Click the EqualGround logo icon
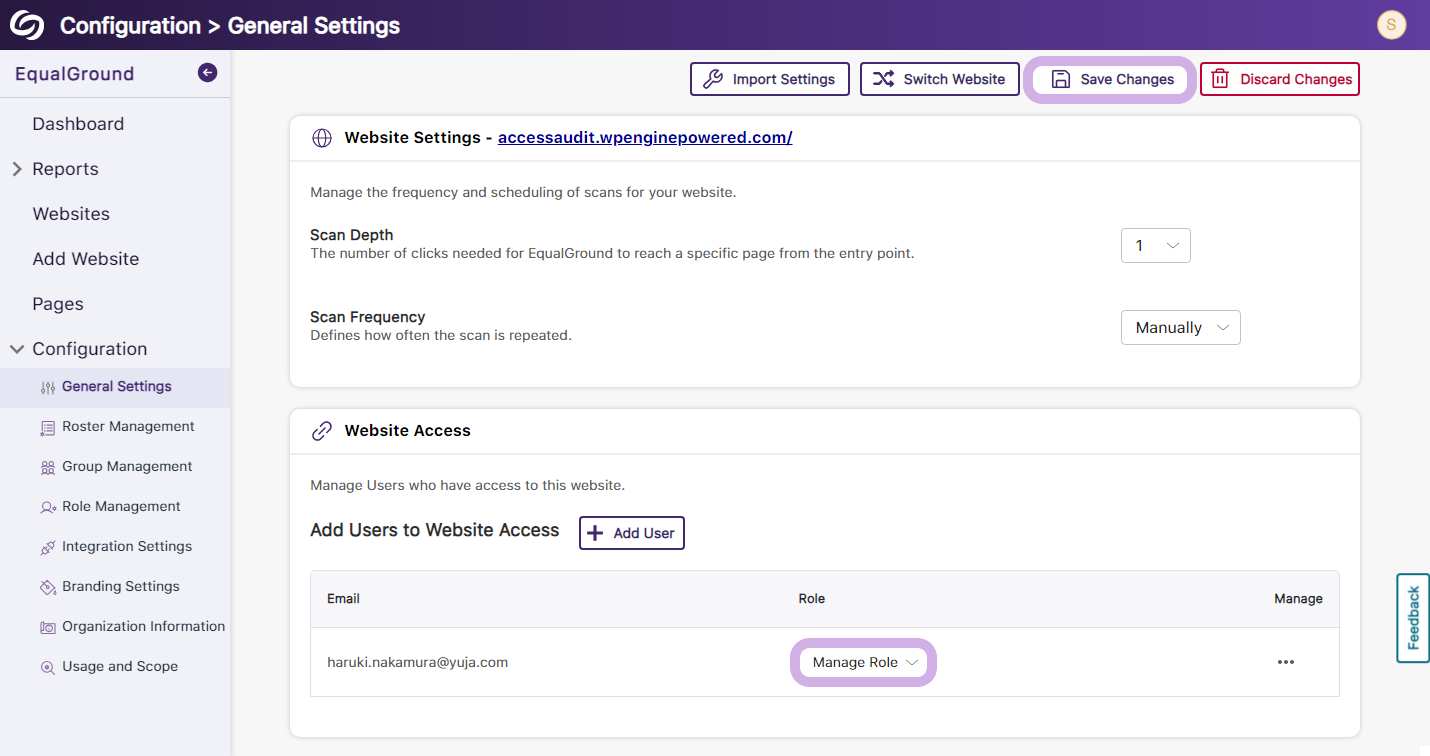Screen dimensions: 1430x756 (x=27, y=25)
